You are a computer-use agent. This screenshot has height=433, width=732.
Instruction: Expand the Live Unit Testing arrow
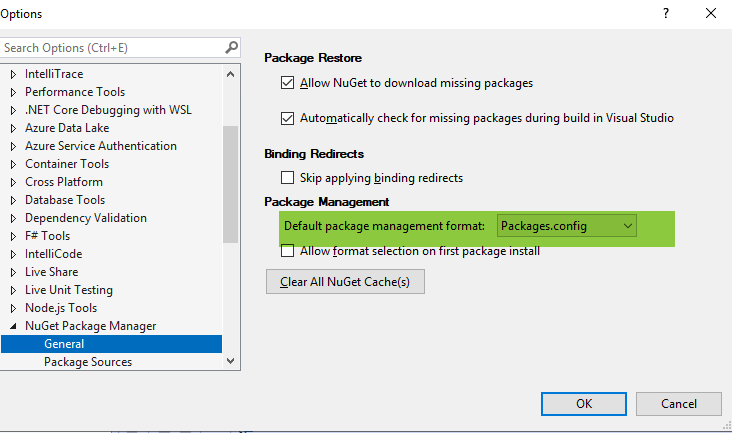pos(14,290)
